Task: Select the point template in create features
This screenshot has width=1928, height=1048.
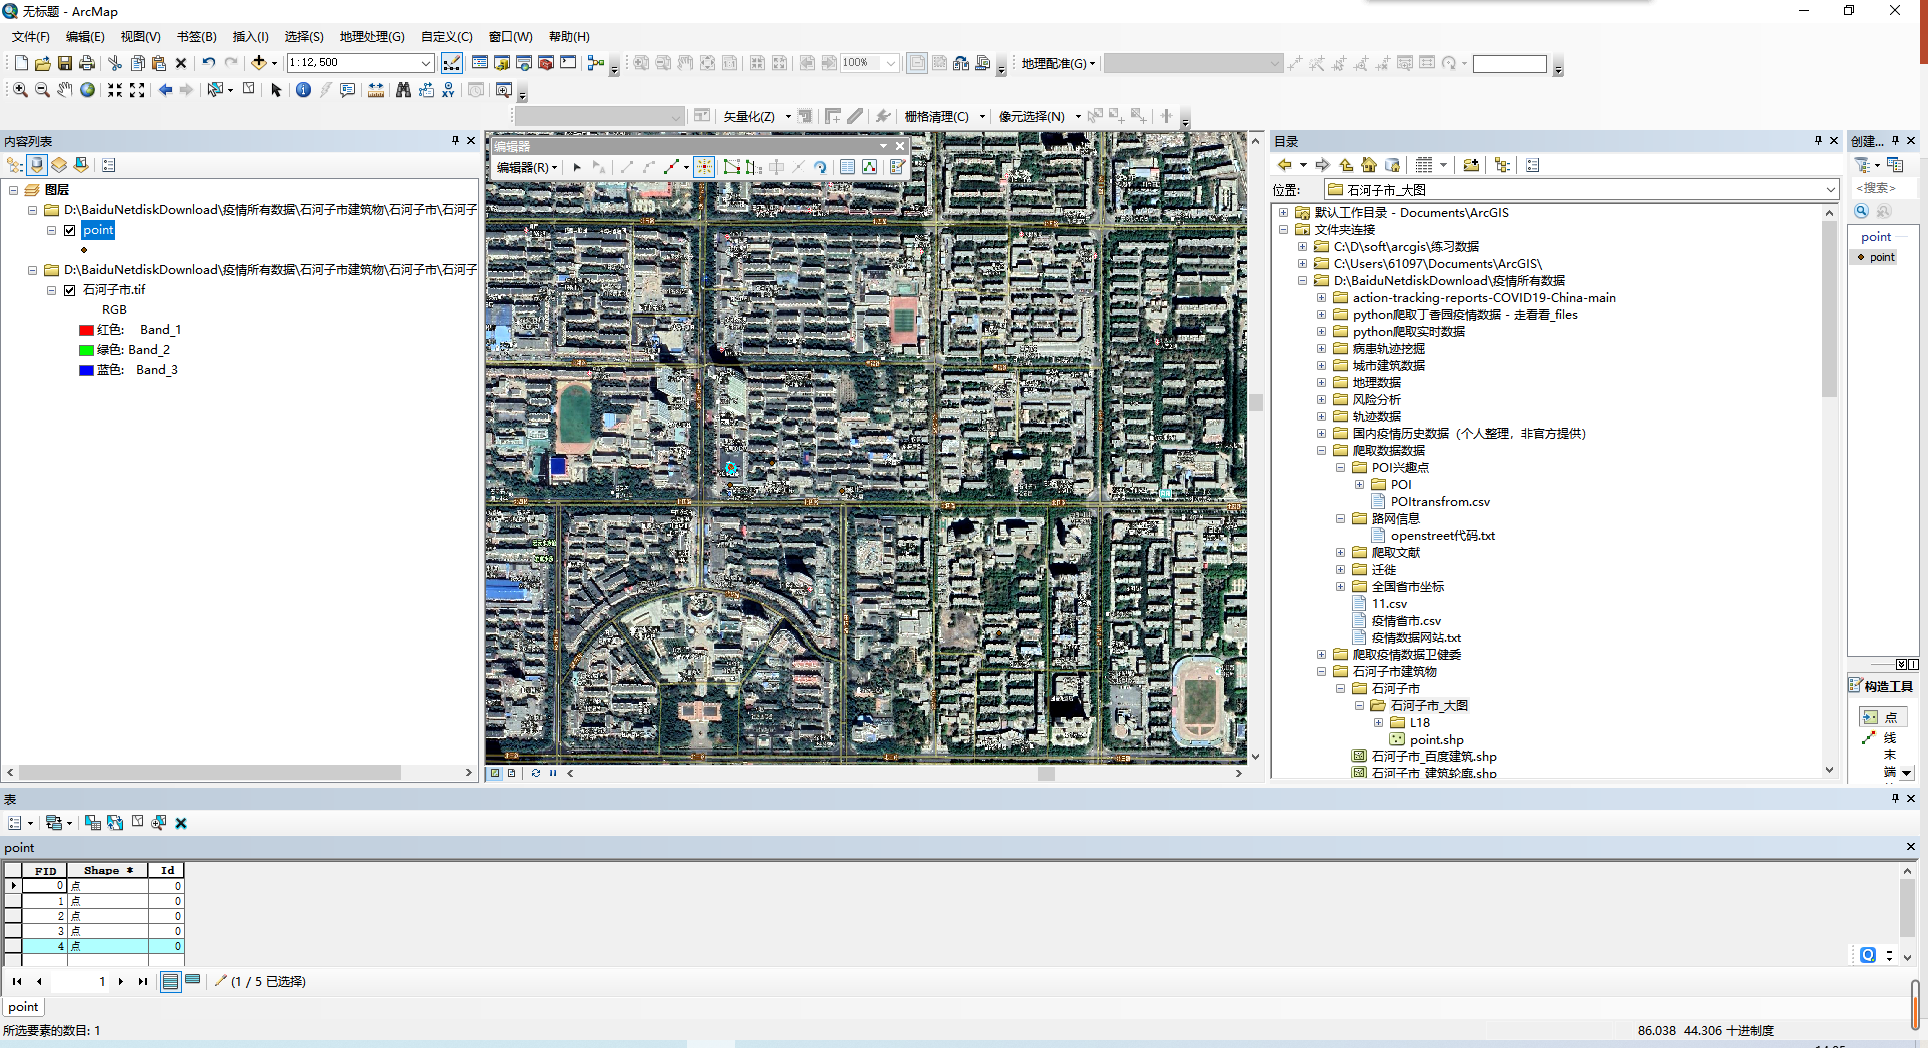Action: coord(1876,257)
